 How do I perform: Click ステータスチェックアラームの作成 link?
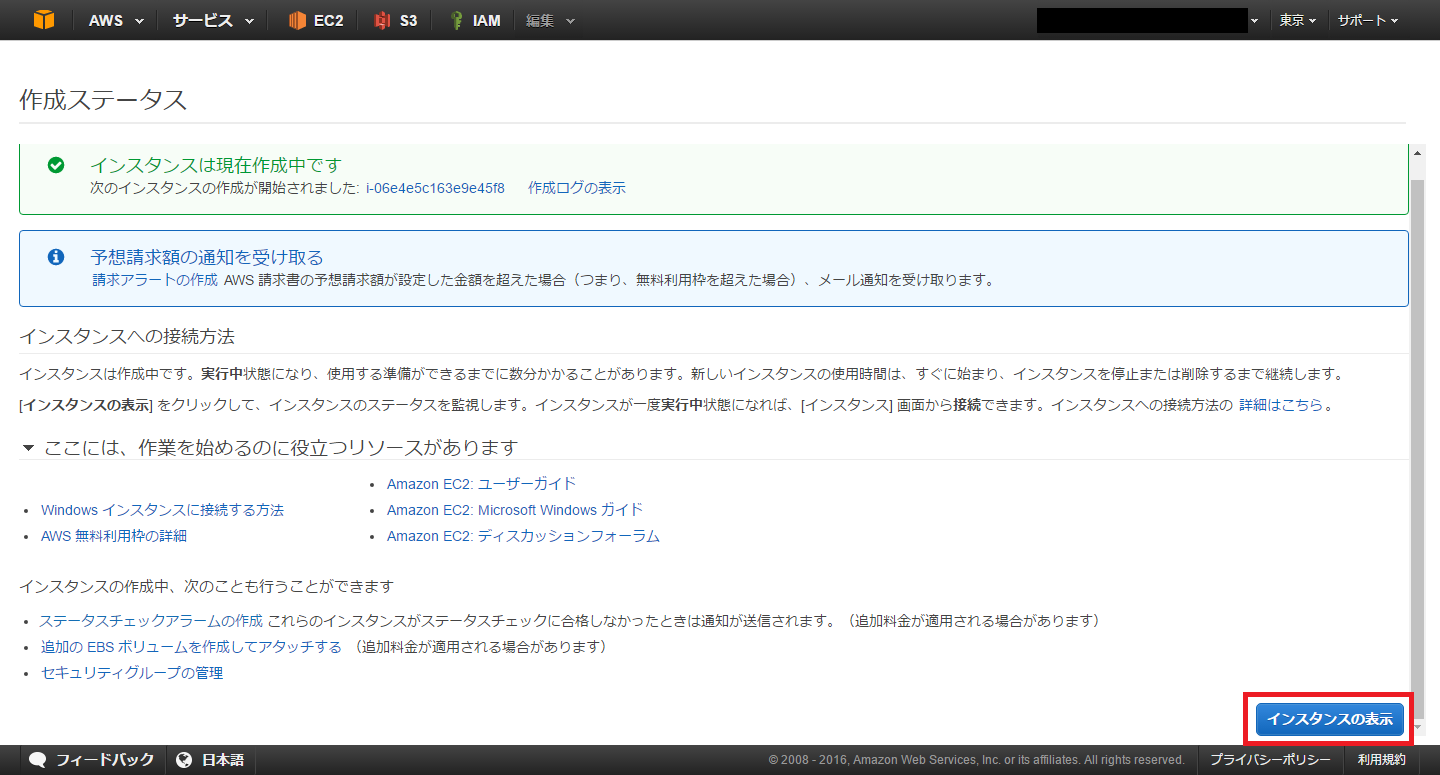pos(151,621)
